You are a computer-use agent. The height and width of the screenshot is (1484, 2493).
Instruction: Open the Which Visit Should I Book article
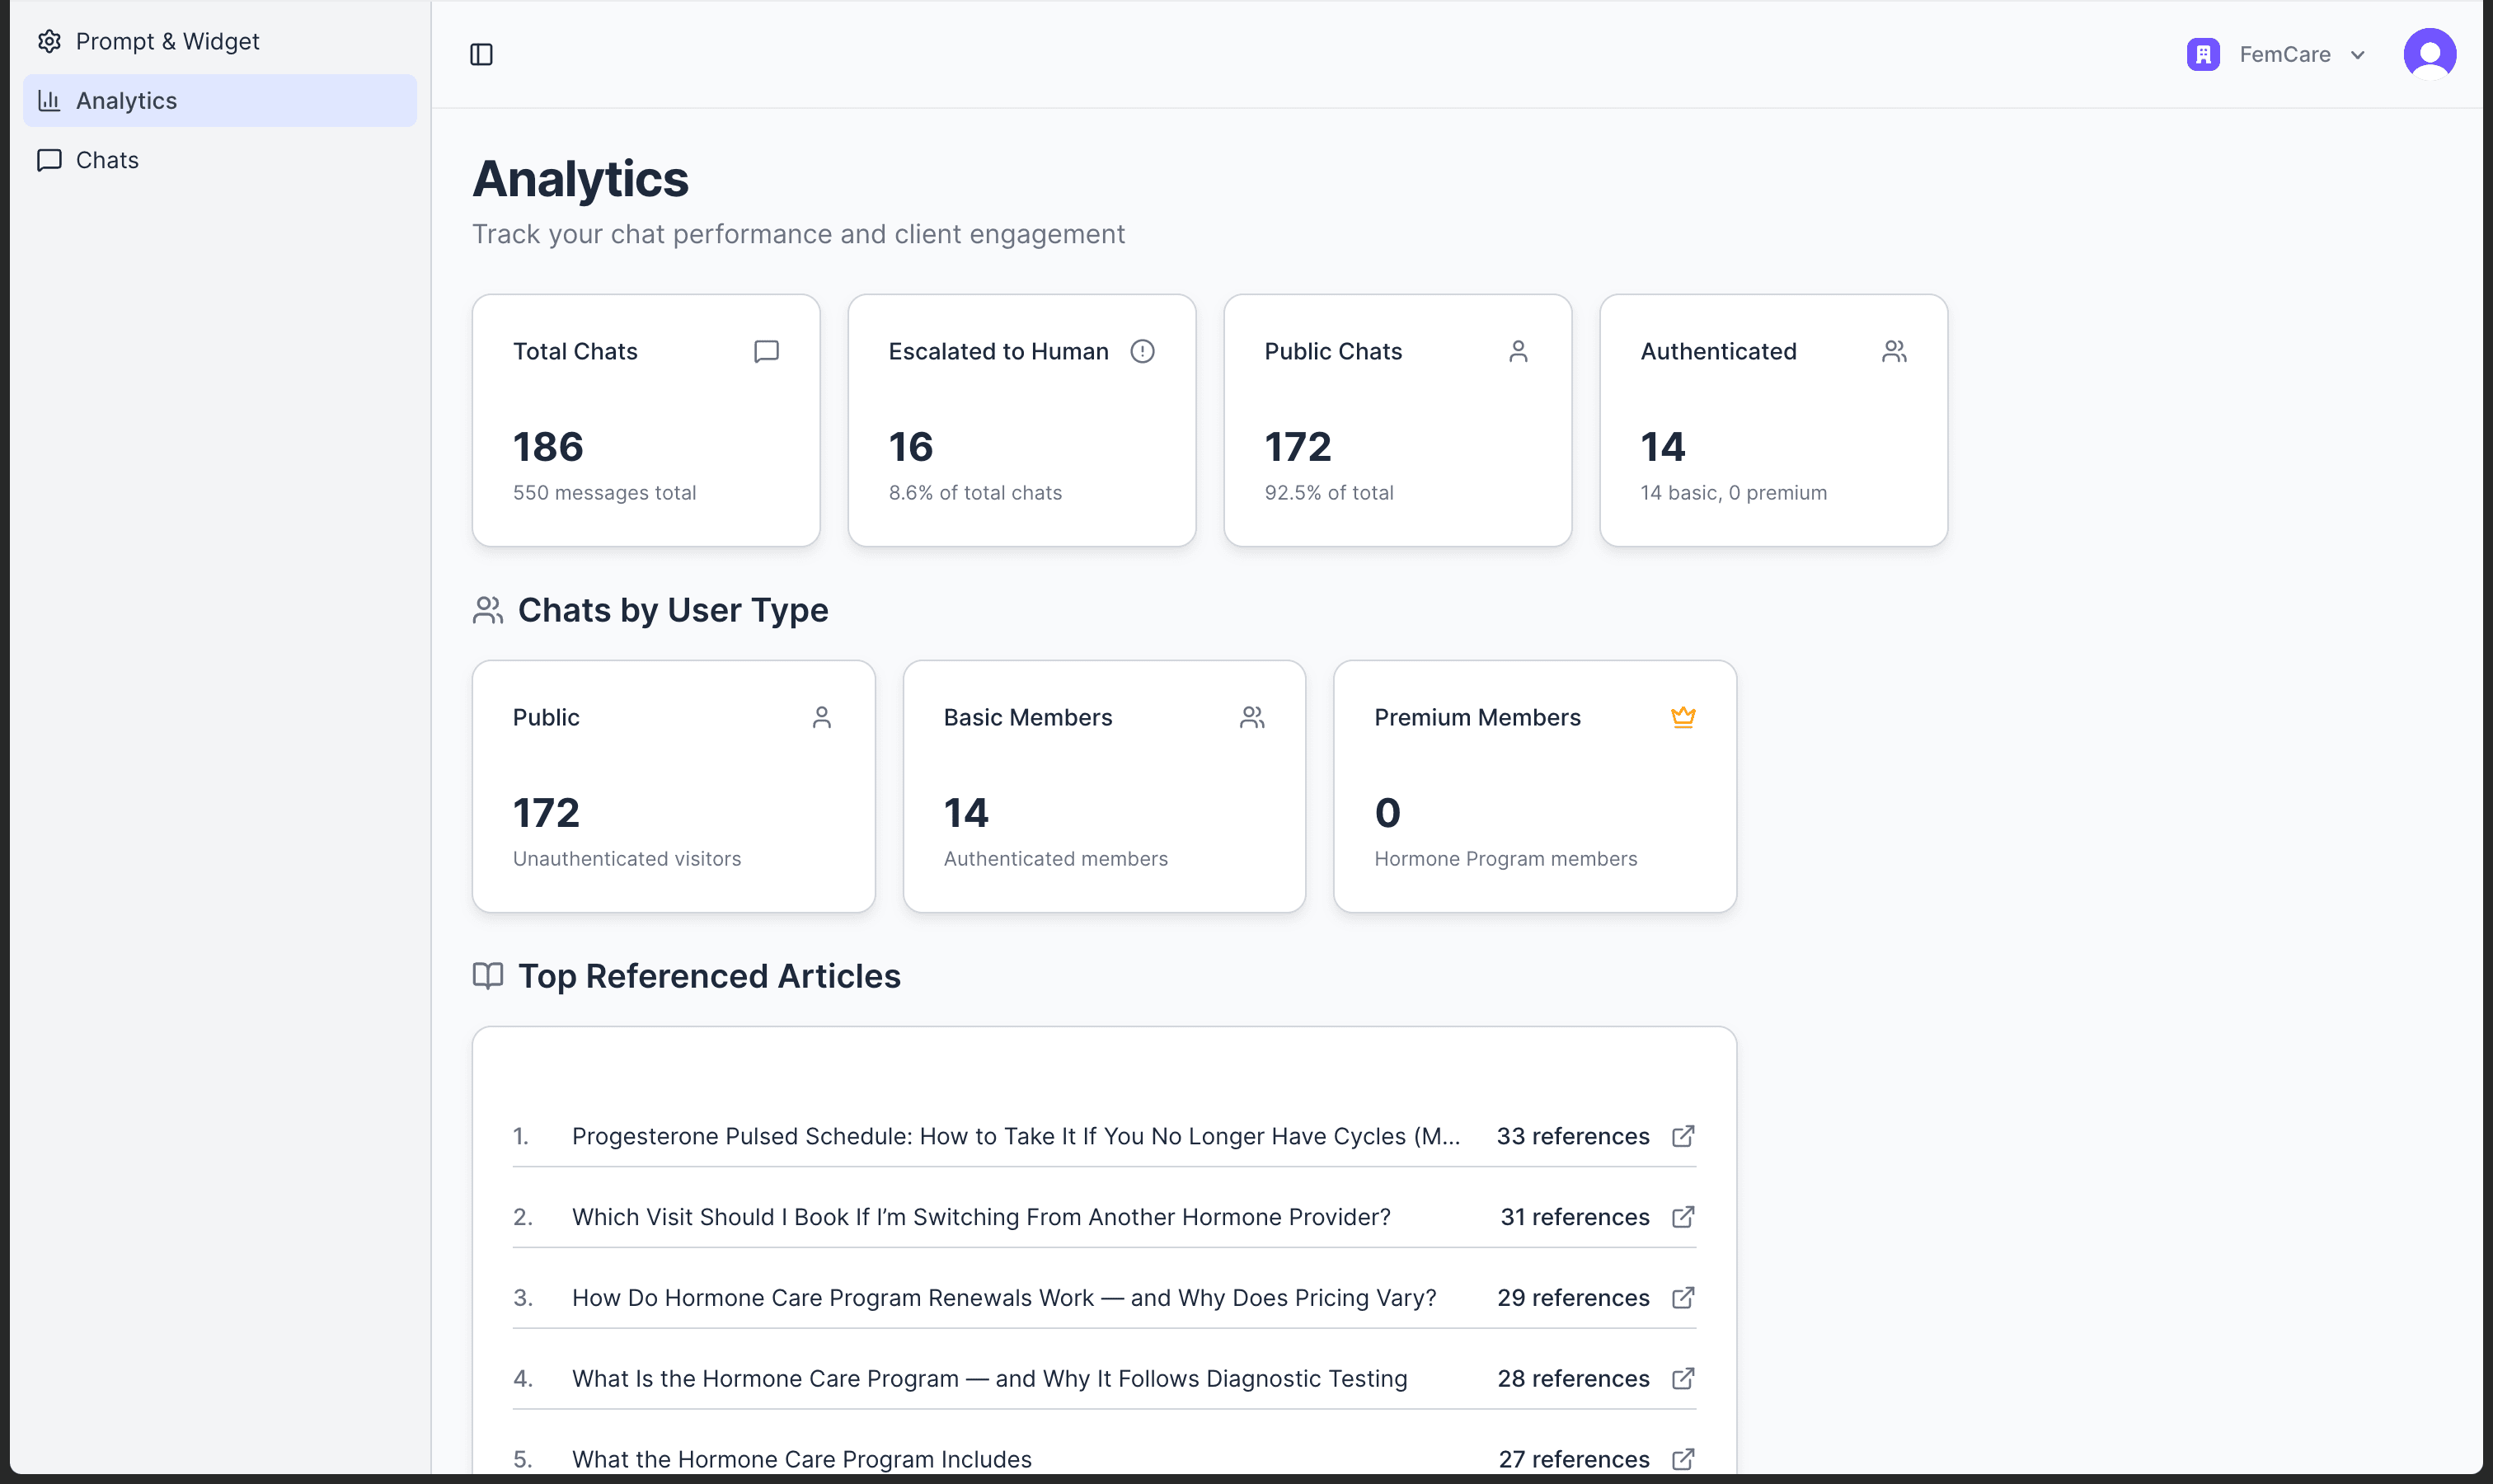pos(980,1217)
